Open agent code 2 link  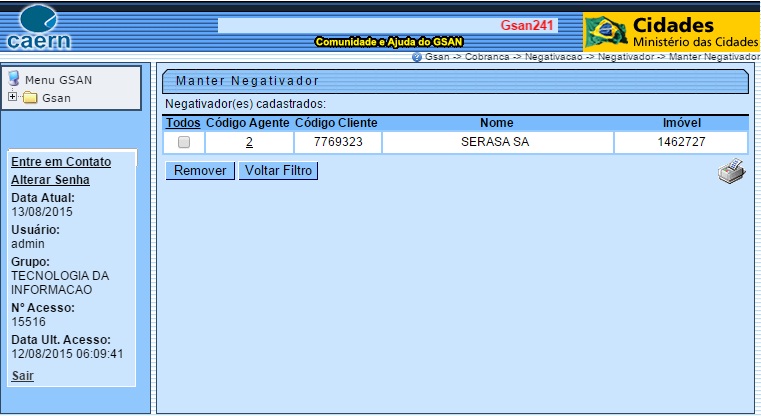249,143
